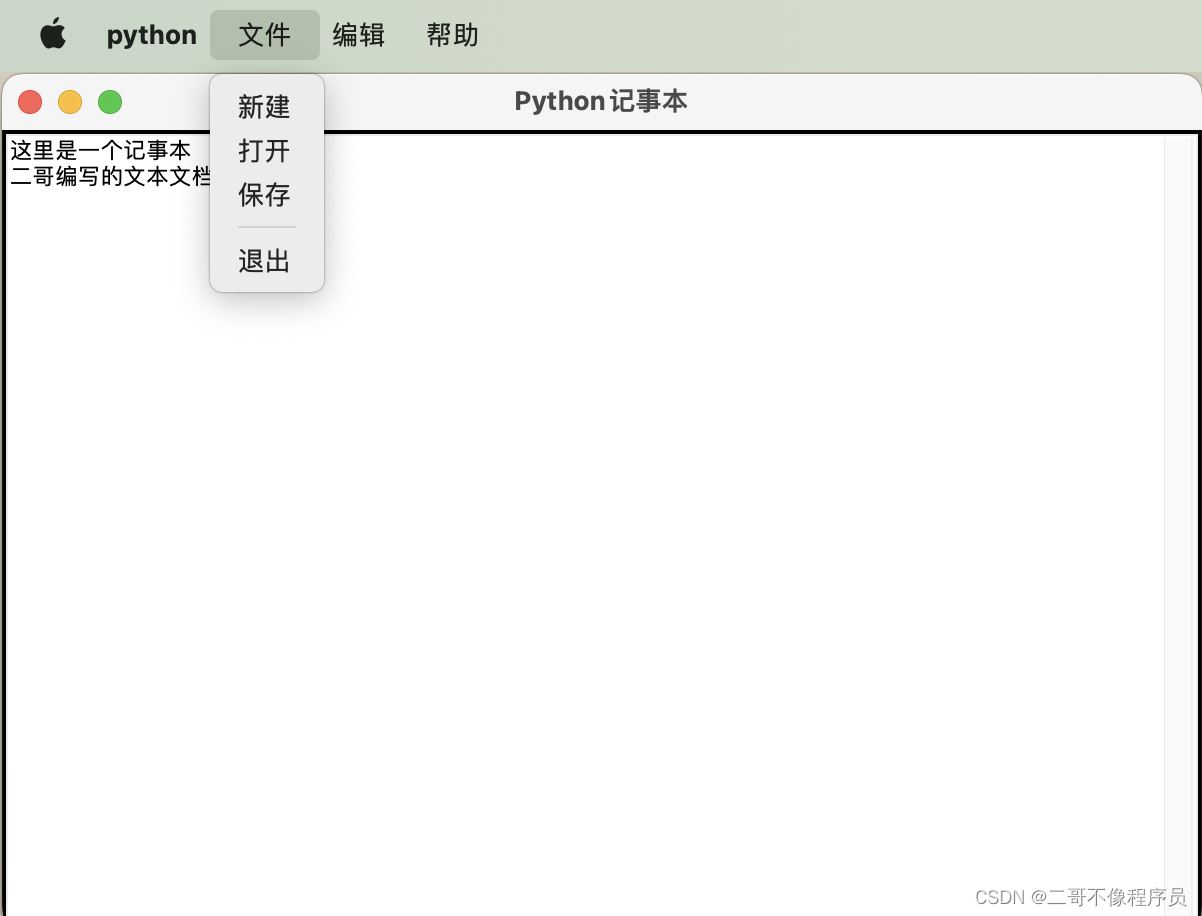Screen dimensions: 1202x916
Task: Maximize the window with the green button
Action: [x=110, y=102]
